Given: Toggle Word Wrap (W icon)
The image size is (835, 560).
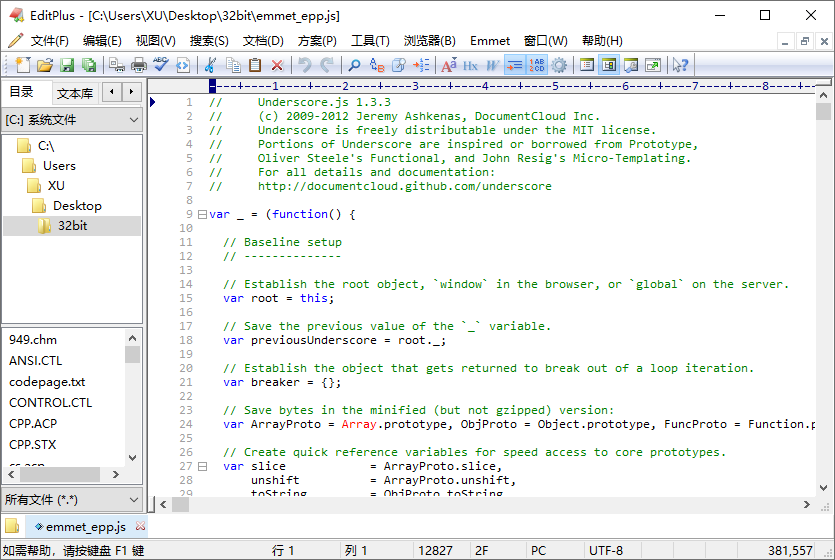Looking at the screenshot, I should 493,65.
